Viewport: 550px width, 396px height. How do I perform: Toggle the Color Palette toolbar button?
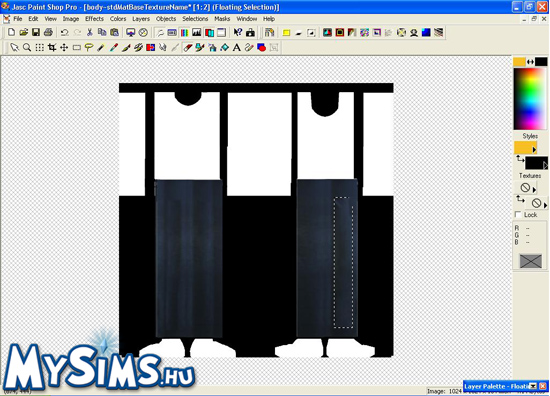184,33
